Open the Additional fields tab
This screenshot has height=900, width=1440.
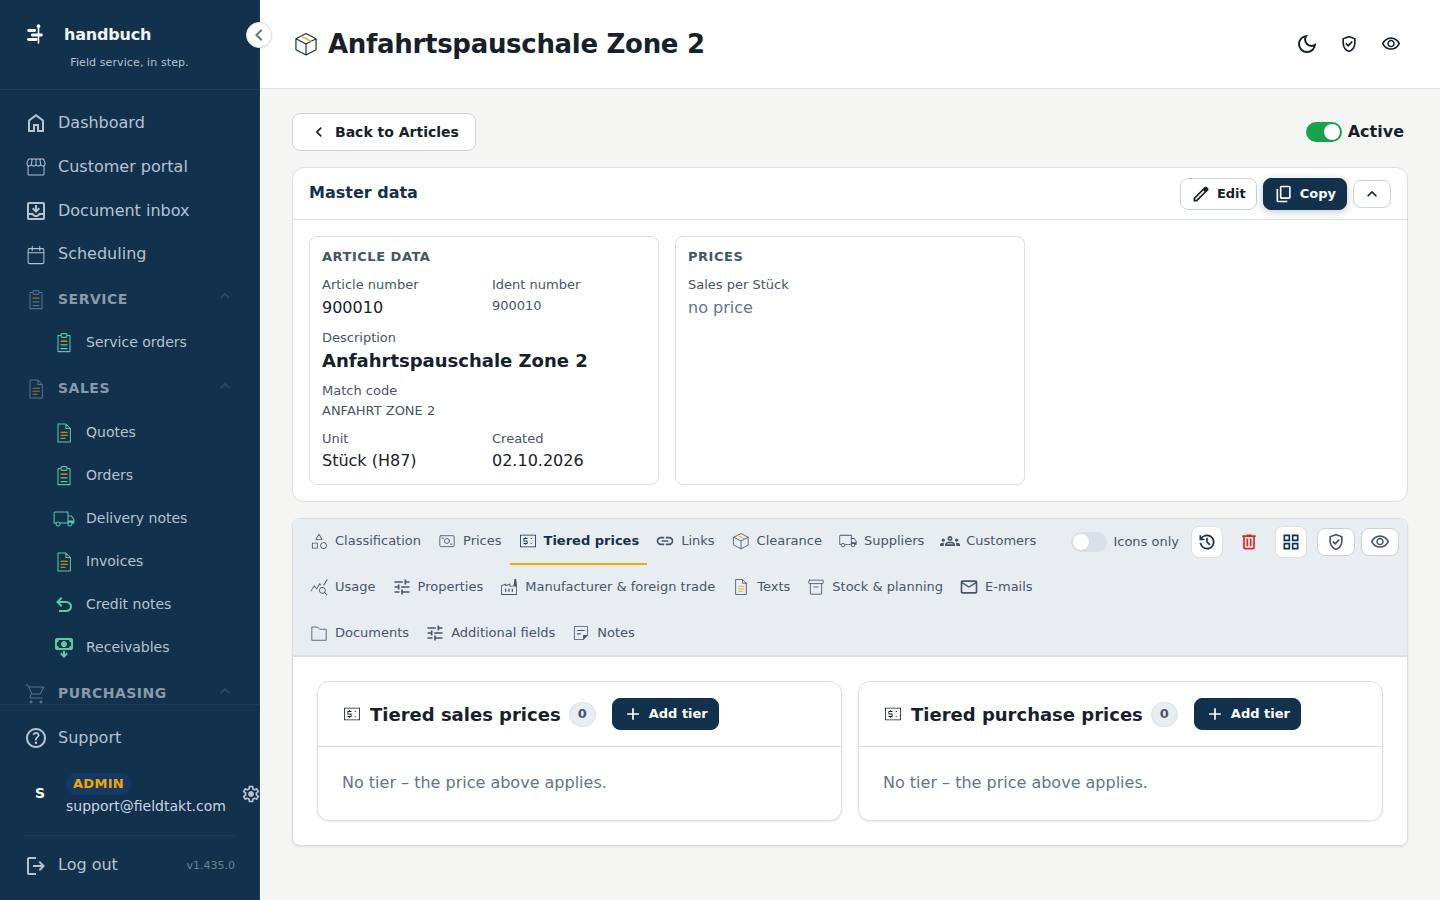(491, 633)
